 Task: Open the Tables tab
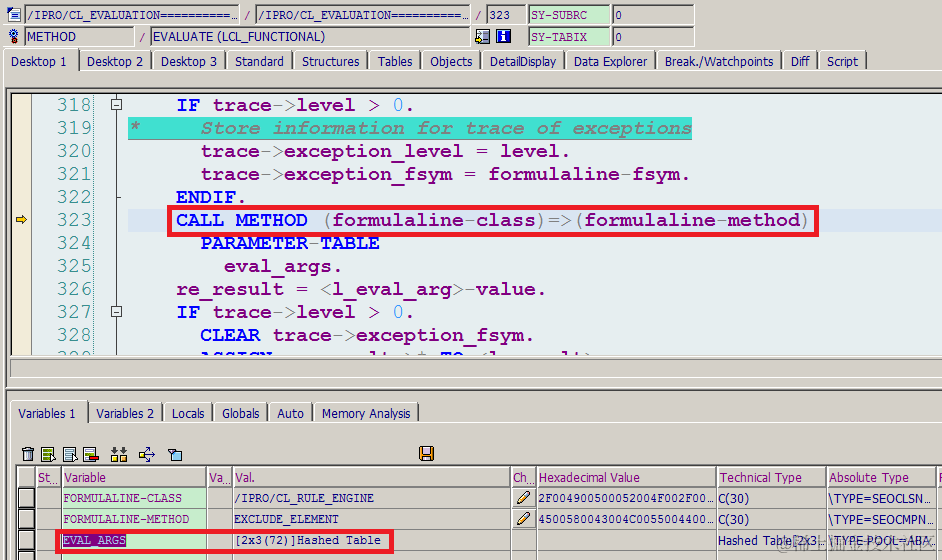(395, 61)
